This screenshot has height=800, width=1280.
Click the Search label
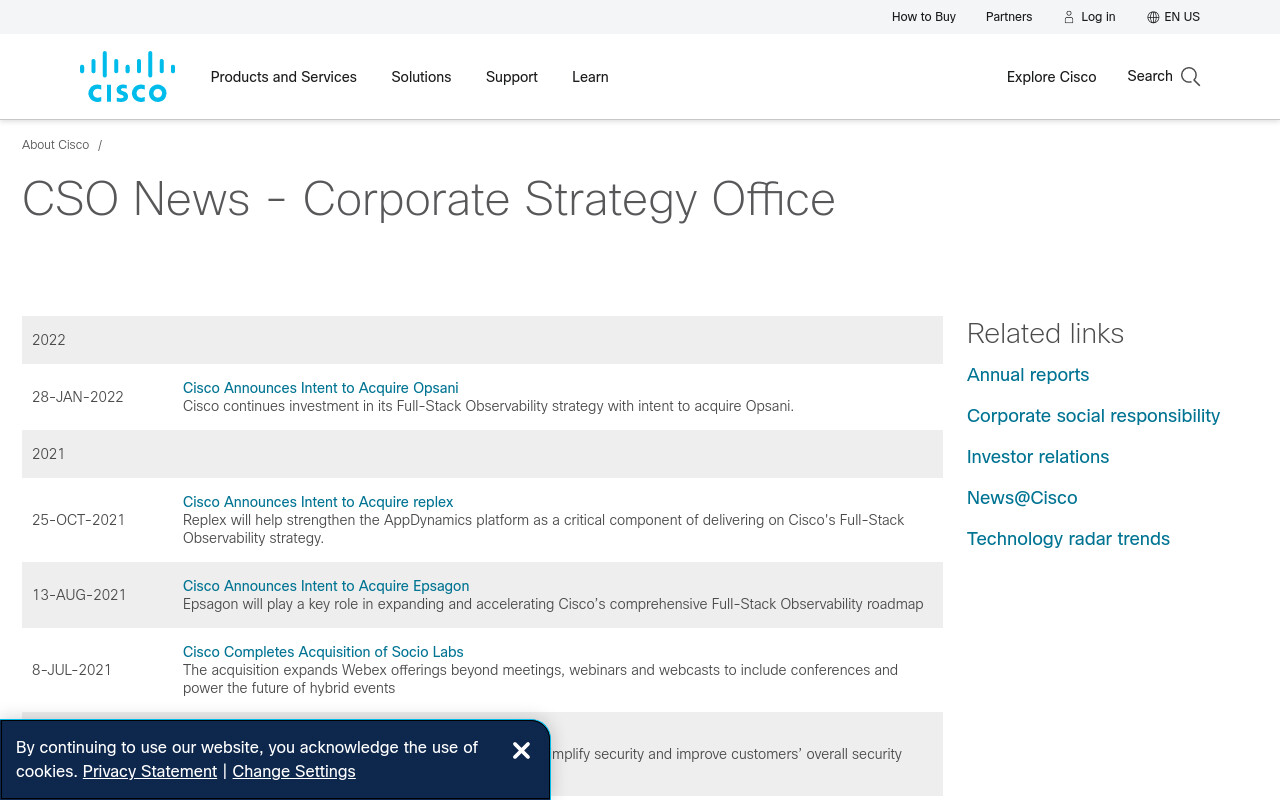pyautogui.click(x=1150, y=76)
